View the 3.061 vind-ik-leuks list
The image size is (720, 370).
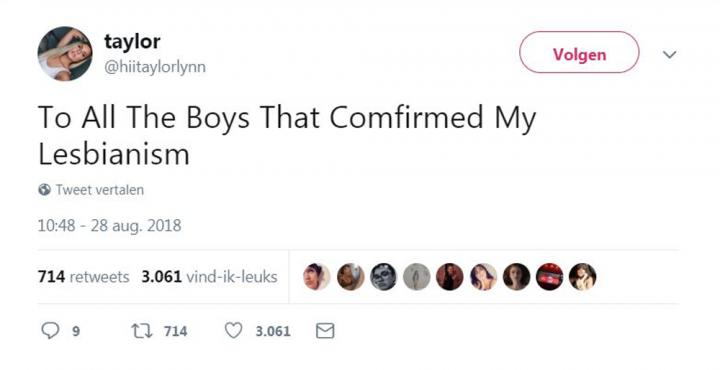click(x=209, y=277)
